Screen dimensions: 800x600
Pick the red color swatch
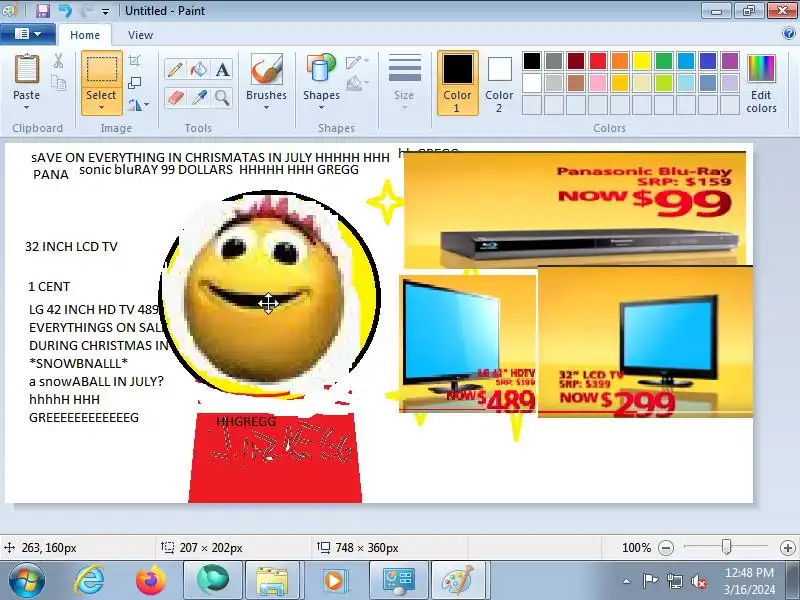coord(598,61)
